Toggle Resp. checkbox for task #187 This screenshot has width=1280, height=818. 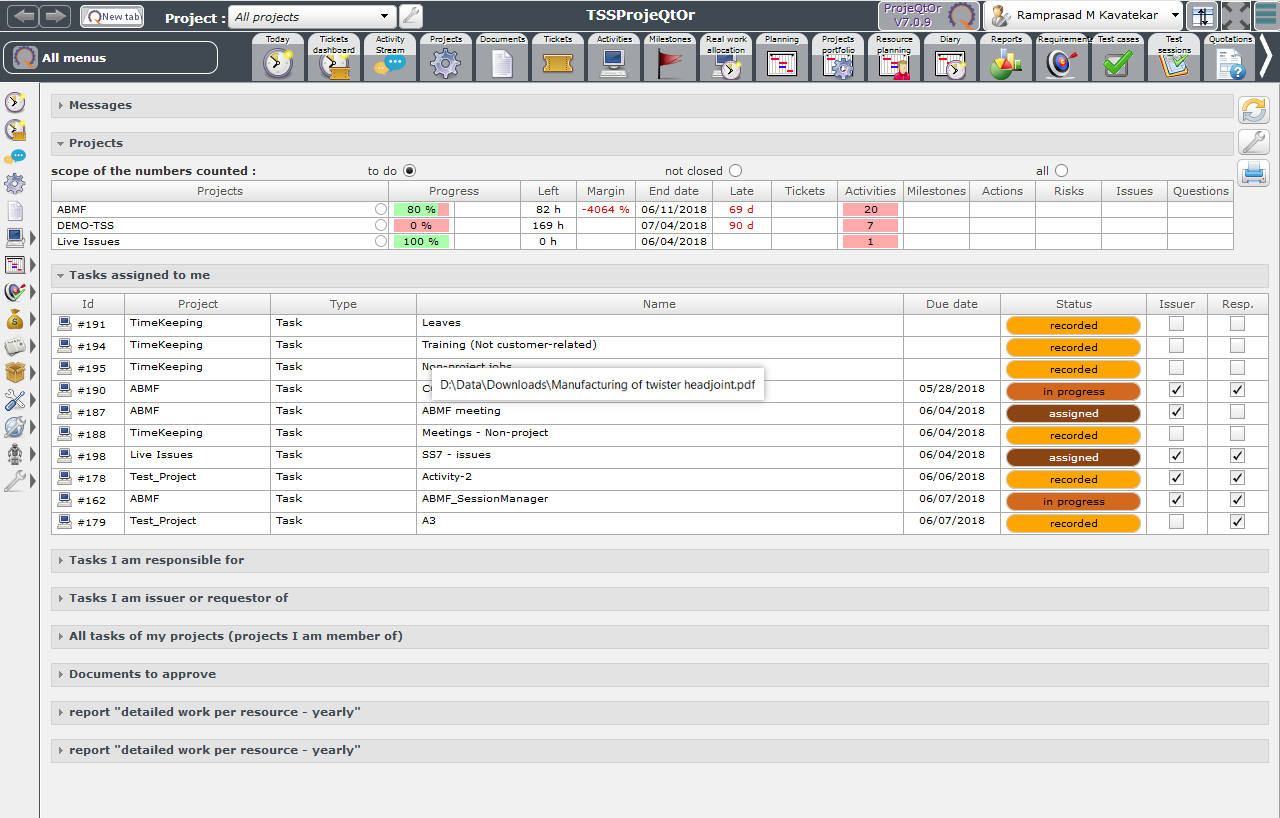[1237, 412]
